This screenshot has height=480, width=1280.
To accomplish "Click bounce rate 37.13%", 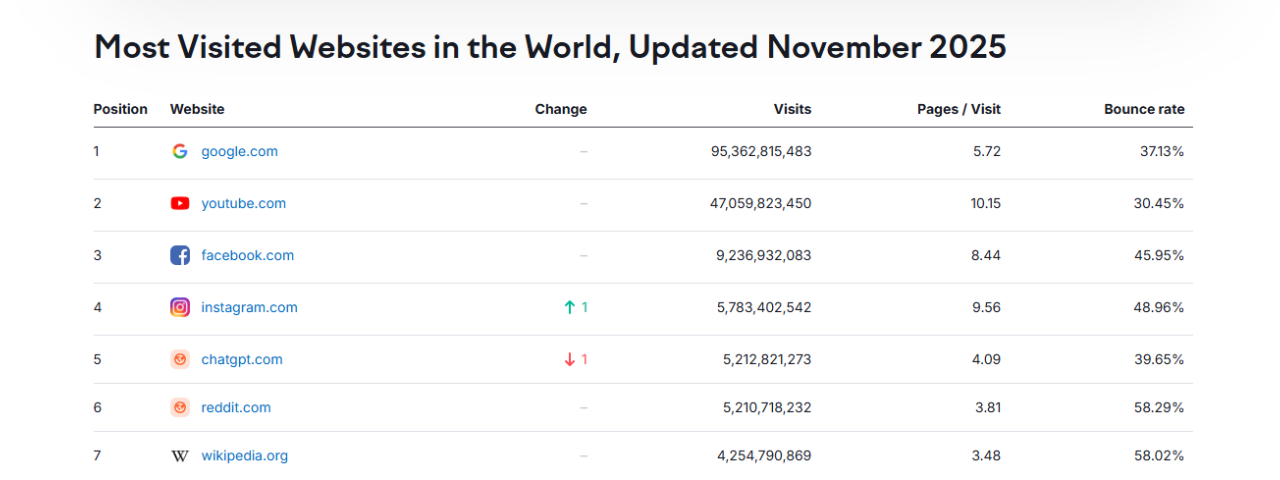I will pos(1160,151).
